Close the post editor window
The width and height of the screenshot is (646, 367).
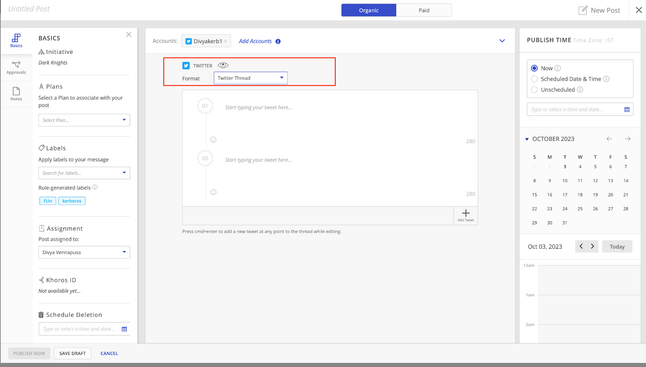coord(639,10)
